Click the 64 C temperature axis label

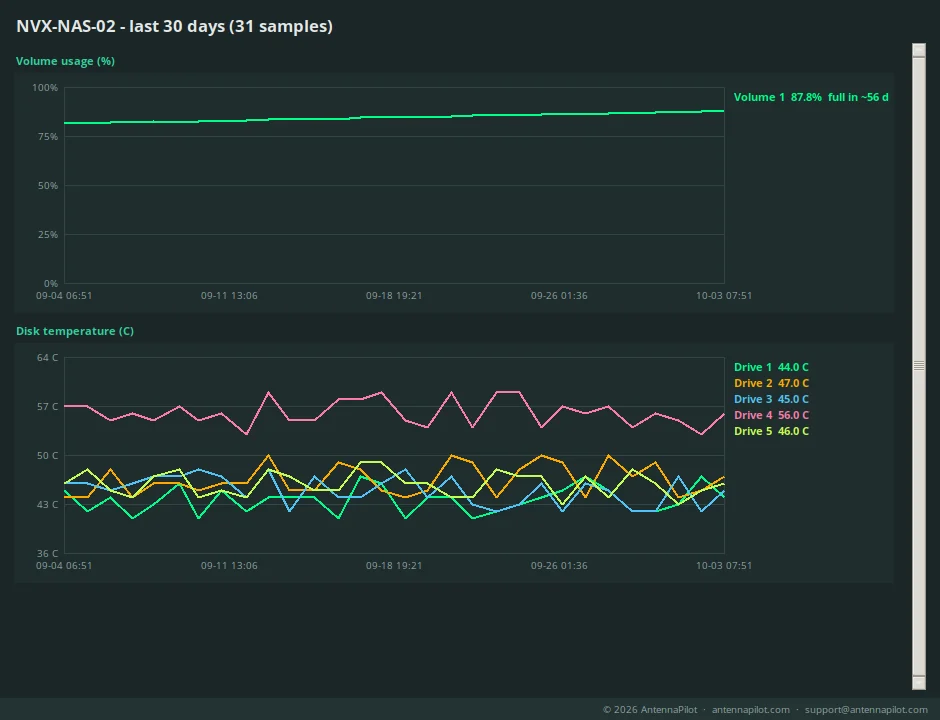click(47, 358)
